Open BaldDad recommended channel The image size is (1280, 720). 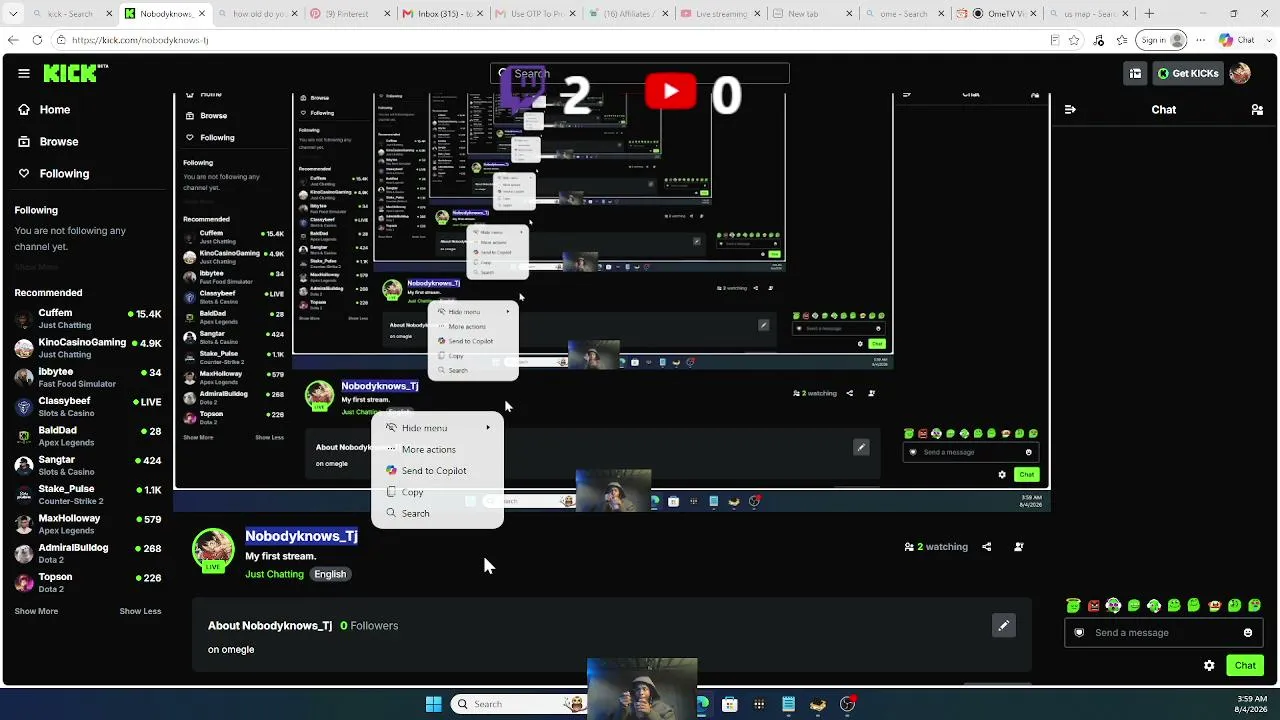pyautogui.click(x=88, y=436)
